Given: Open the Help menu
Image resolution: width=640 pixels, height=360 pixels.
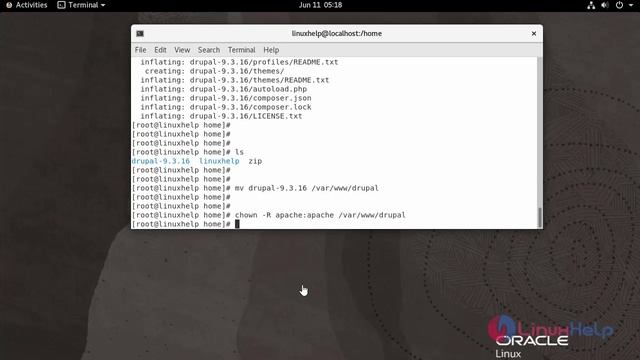Looking at the screenshot, I should coord(271,50).
